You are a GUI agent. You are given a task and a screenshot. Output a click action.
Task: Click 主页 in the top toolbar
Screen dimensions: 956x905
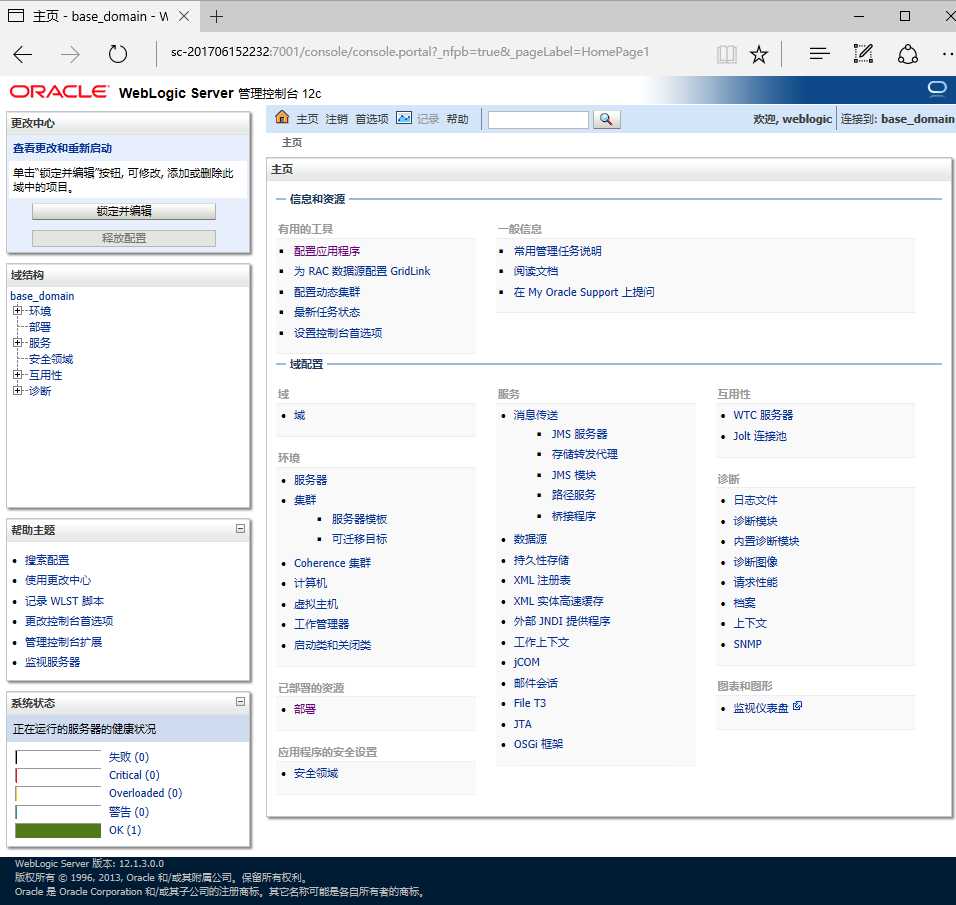click(x=307, y=119)
